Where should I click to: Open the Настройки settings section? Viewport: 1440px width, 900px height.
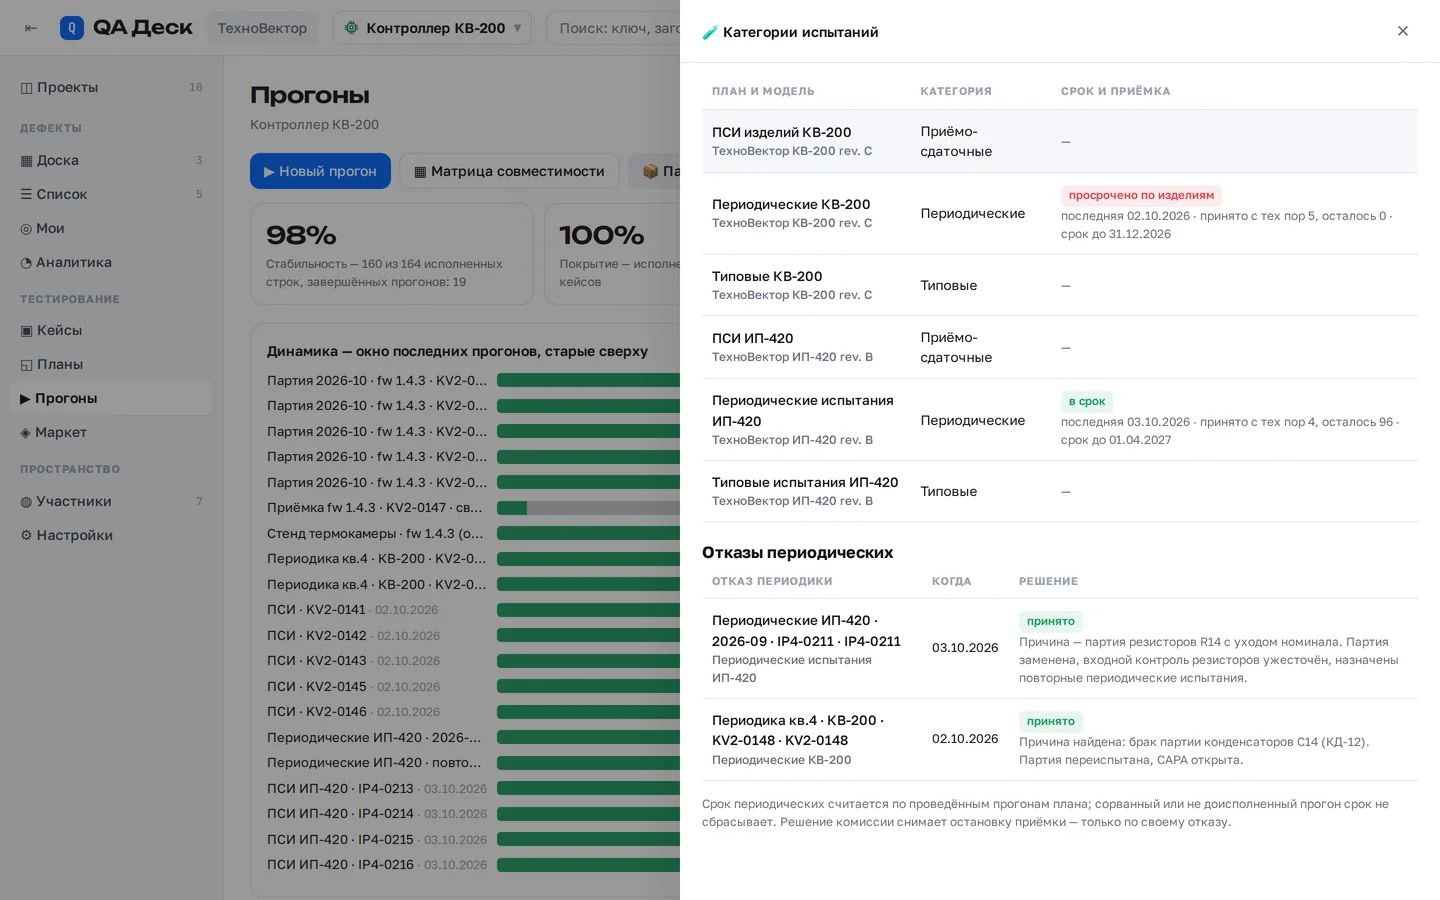(x=112, y=536)
